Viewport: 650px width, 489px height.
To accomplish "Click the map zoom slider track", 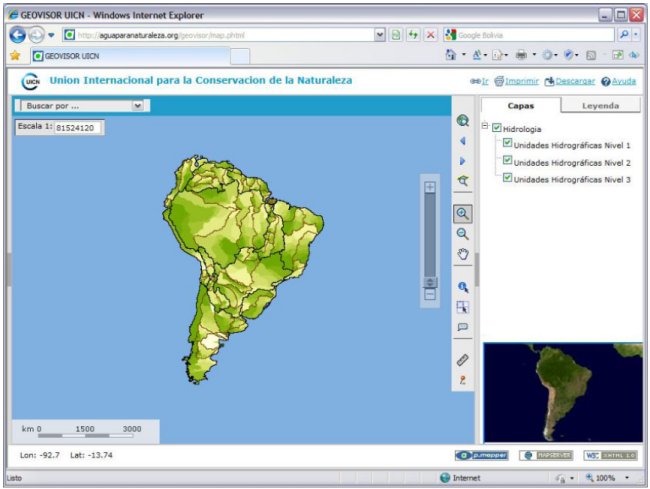I will tap(430, 235).
